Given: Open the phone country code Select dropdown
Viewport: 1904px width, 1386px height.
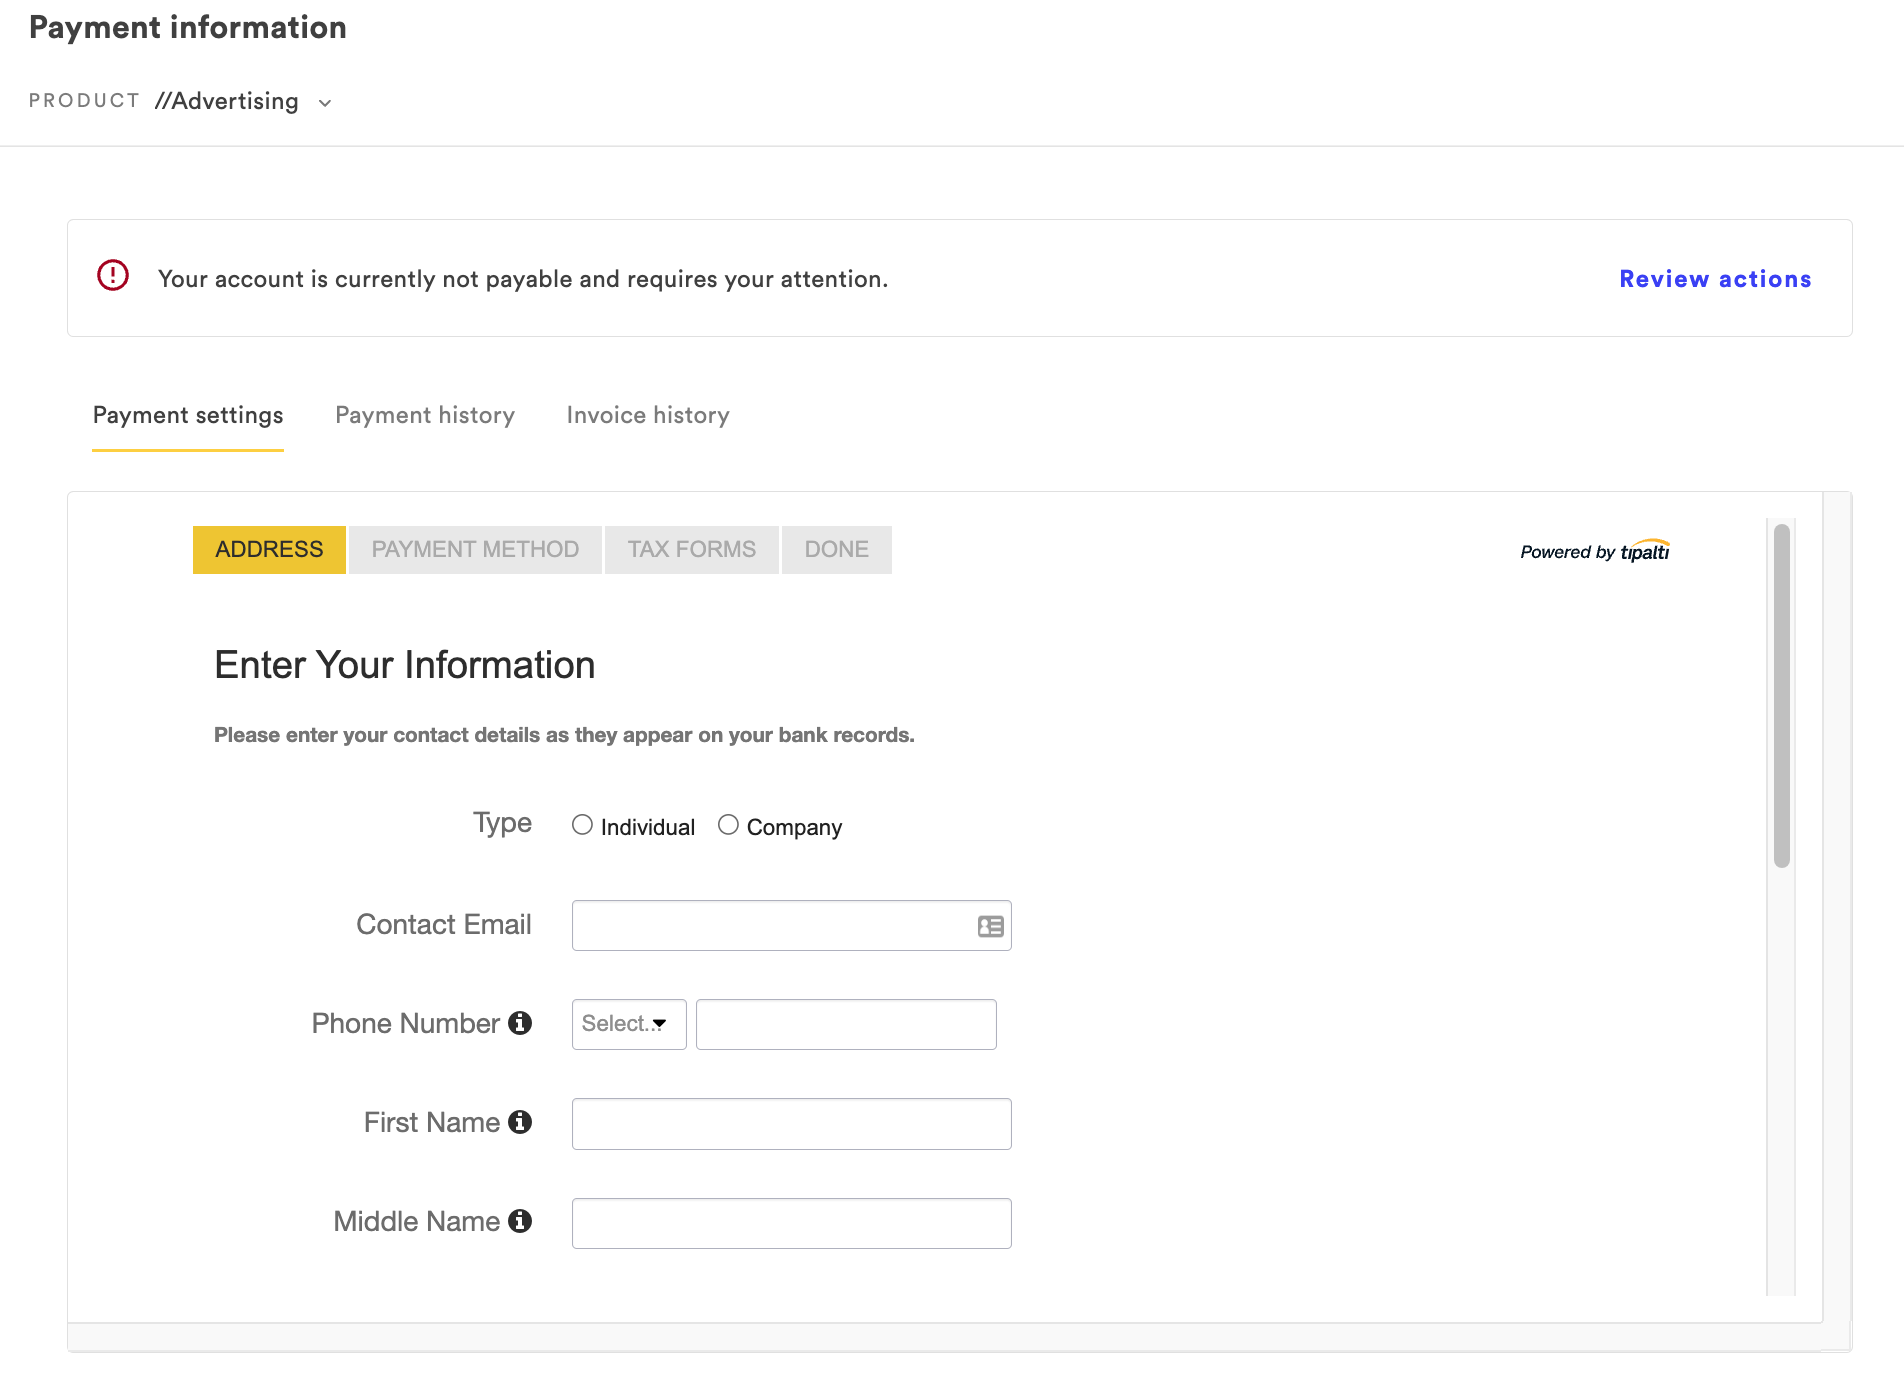Looking at the screenshot, I should [x=628, y=1024].
